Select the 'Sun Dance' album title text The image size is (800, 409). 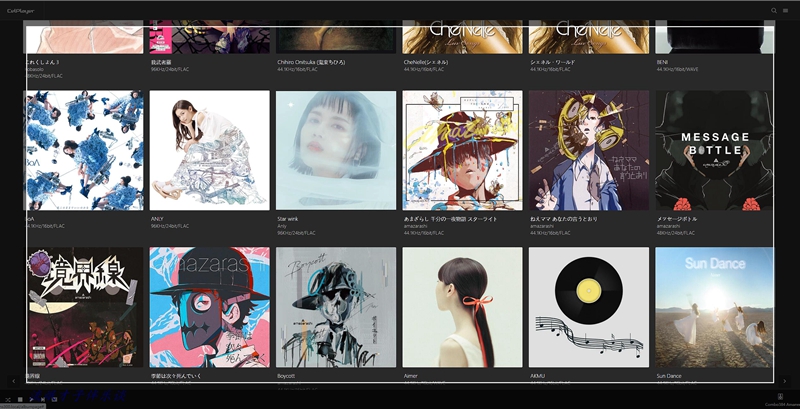pos(669,376)
